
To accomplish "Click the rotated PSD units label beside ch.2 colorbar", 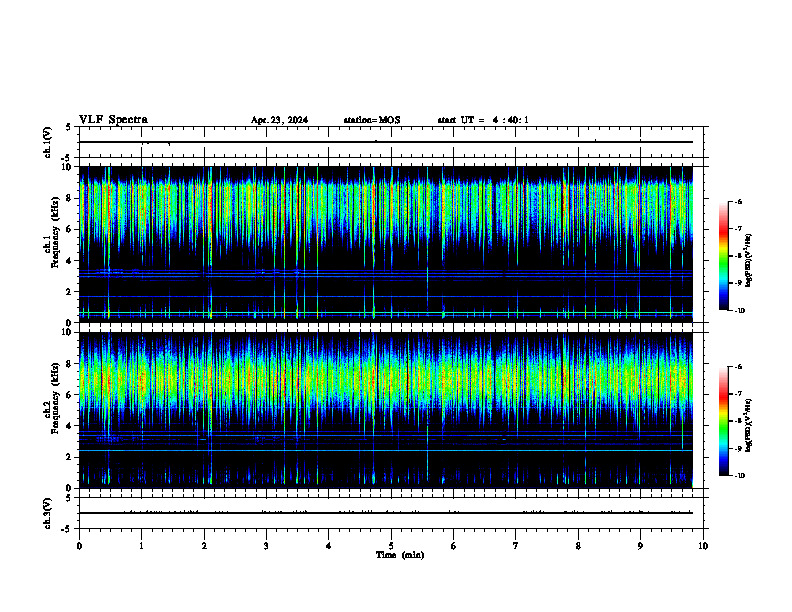I will [x=748, y=426].
